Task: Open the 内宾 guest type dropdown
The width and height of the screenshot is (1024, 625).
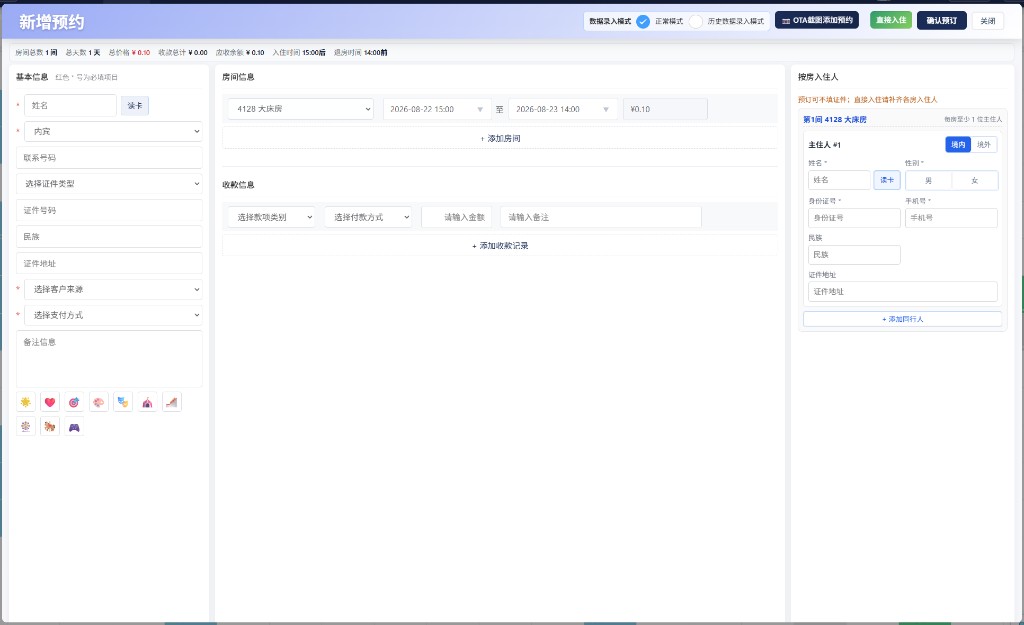Action: [113, 131]
